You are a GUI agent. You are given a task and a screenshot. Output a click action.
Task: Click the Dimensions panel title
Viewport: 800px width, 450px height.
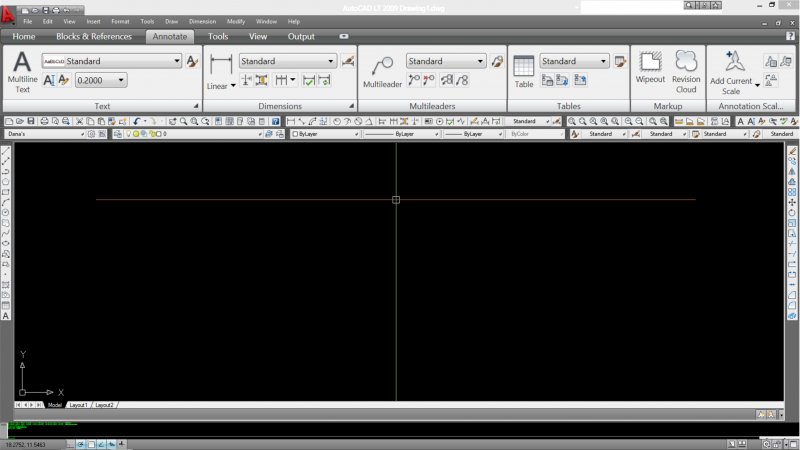(x=280, y=106)
